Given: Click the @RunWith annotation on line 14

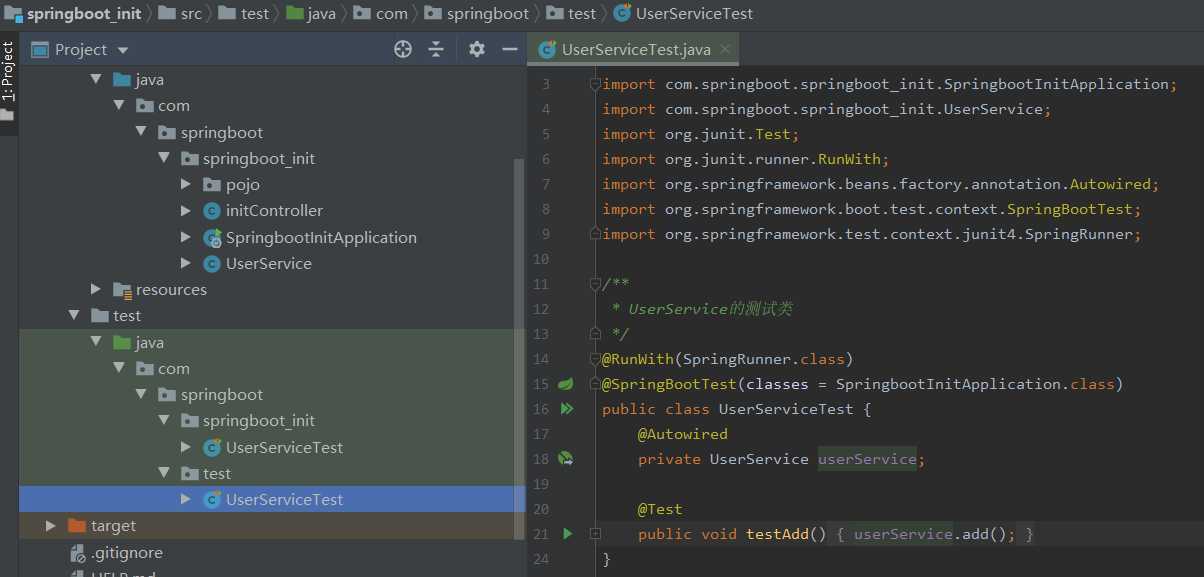Looking at the screenshot, I should click(638, 359).
